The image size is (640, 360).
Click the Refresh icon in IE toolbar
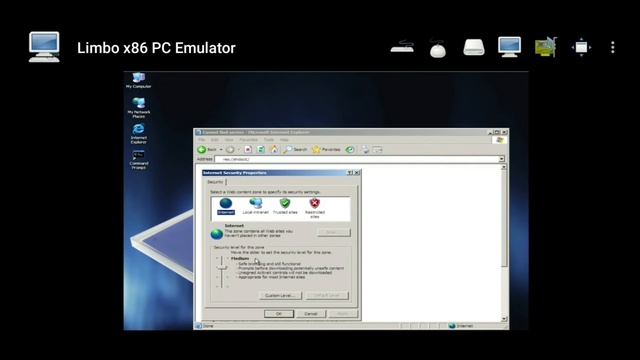[x=261, y=149]
